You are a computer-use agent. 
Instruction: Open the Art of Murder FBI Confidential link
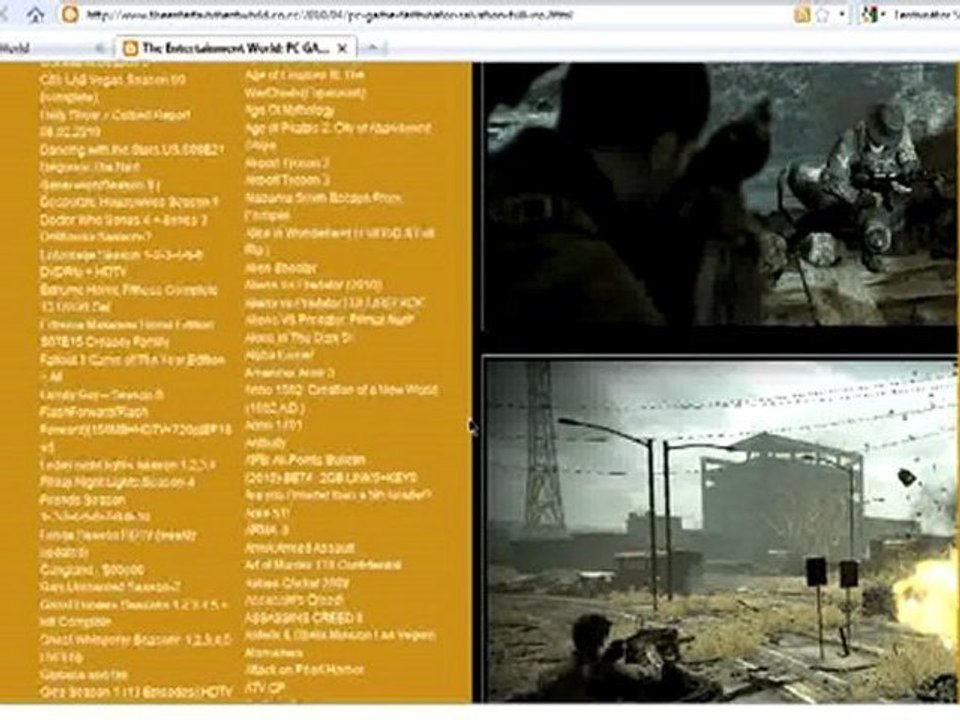[x=323, y=564]
